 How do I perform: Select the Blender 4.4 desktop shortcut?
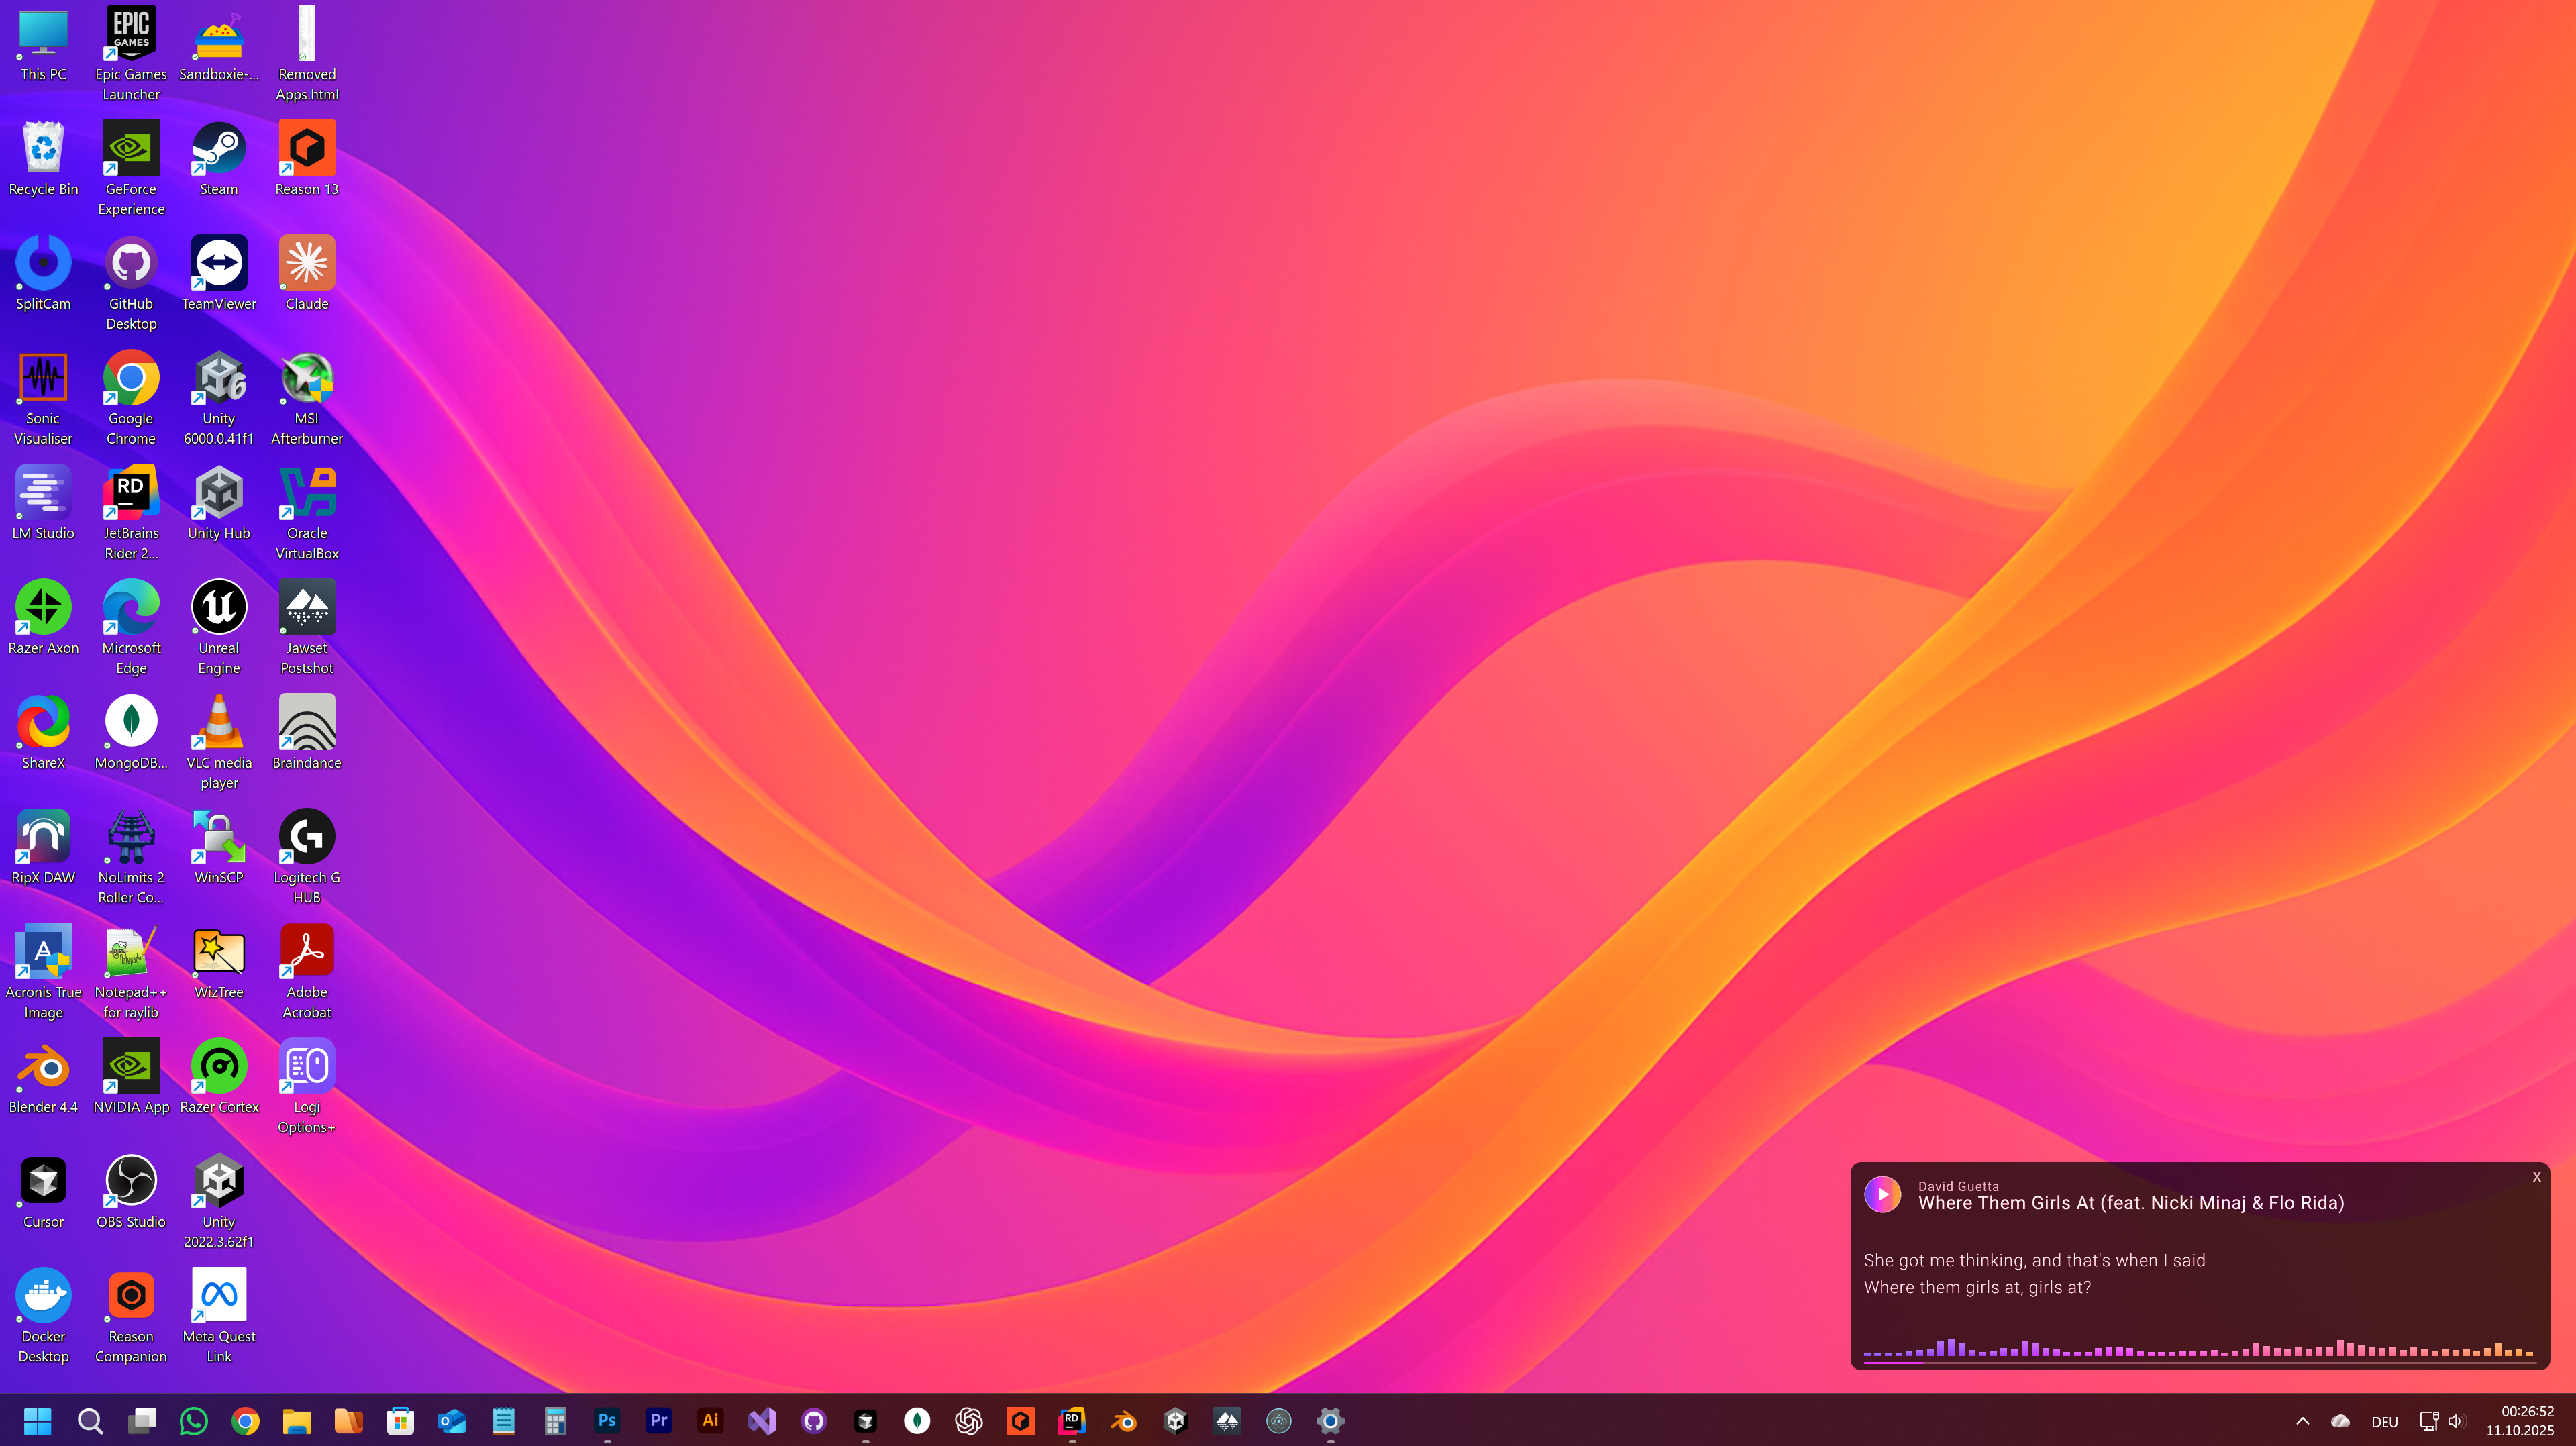click(43, 1068)
